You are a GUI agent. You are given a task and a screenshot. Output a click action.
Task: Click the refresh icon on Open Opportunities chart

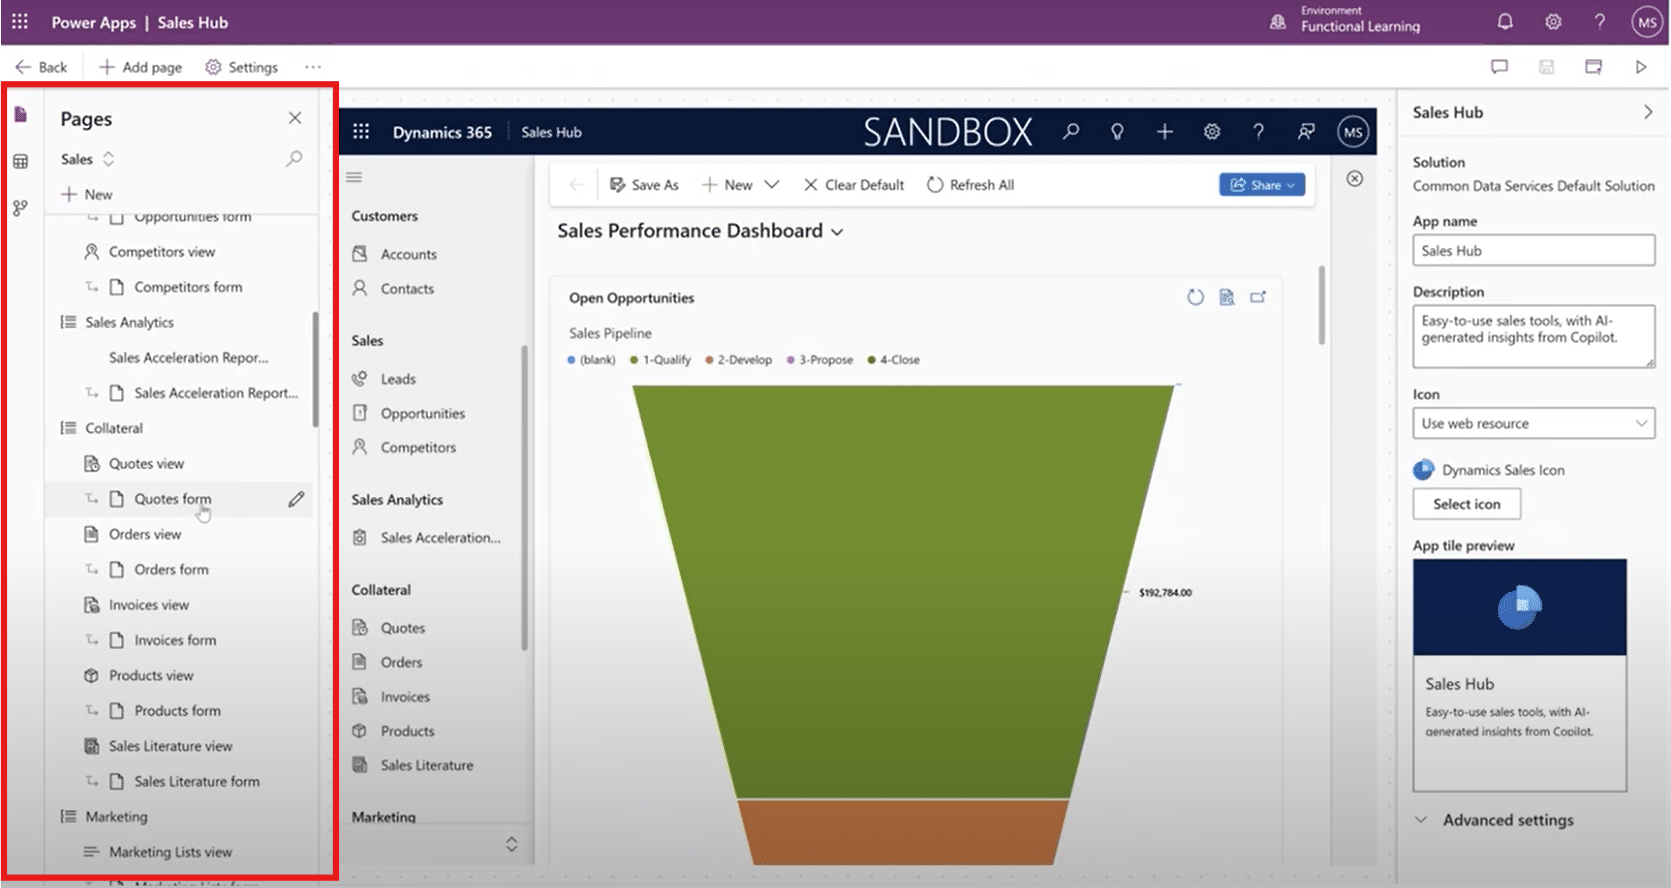pyautogui.click(x=1195, y=297)
